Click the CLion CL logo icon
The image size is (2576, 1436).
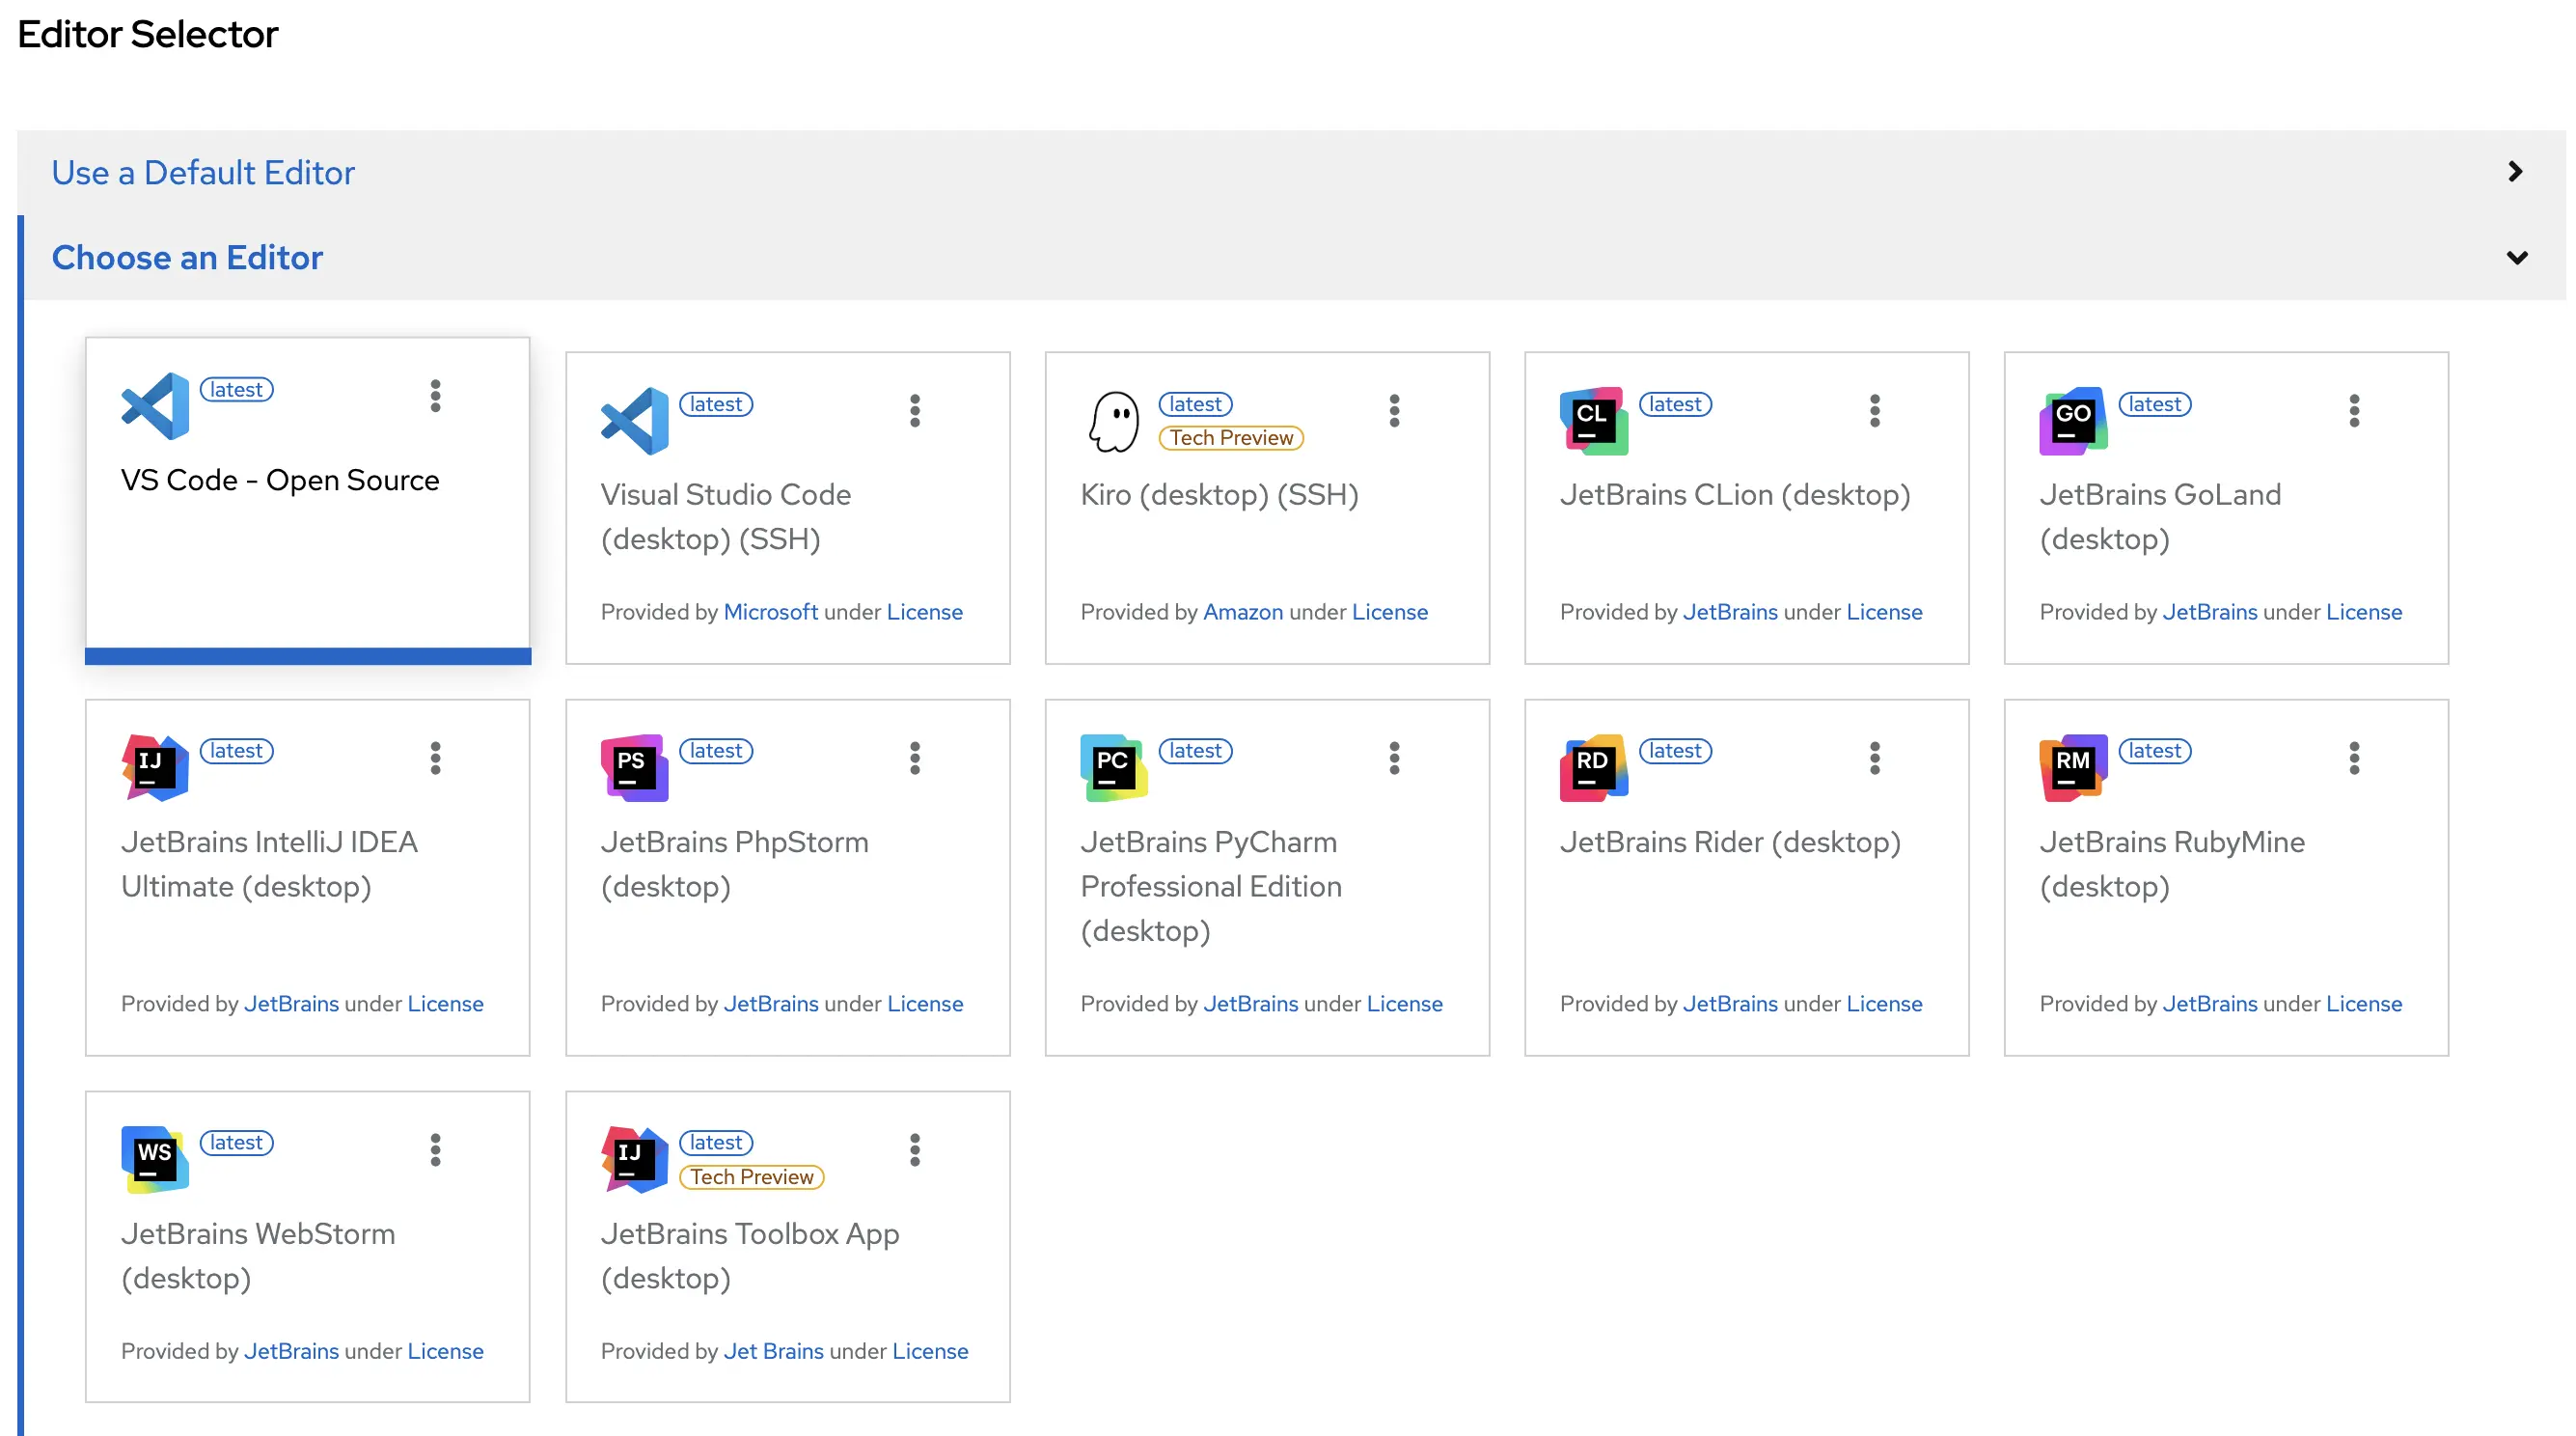1594,421
